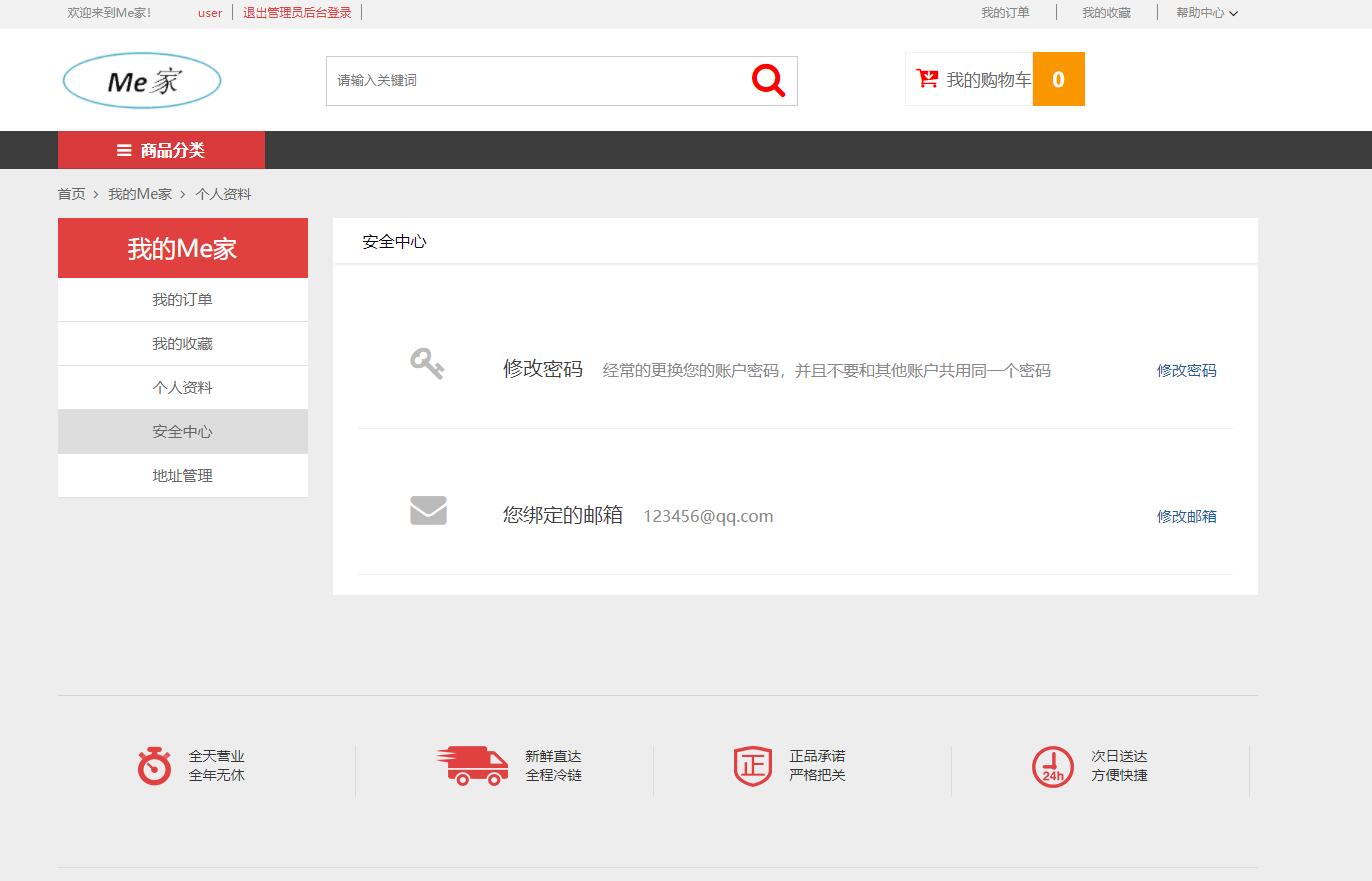Click the keyword search input field
The width and height of the screenshot is (1372, 881).
[530, 80]
